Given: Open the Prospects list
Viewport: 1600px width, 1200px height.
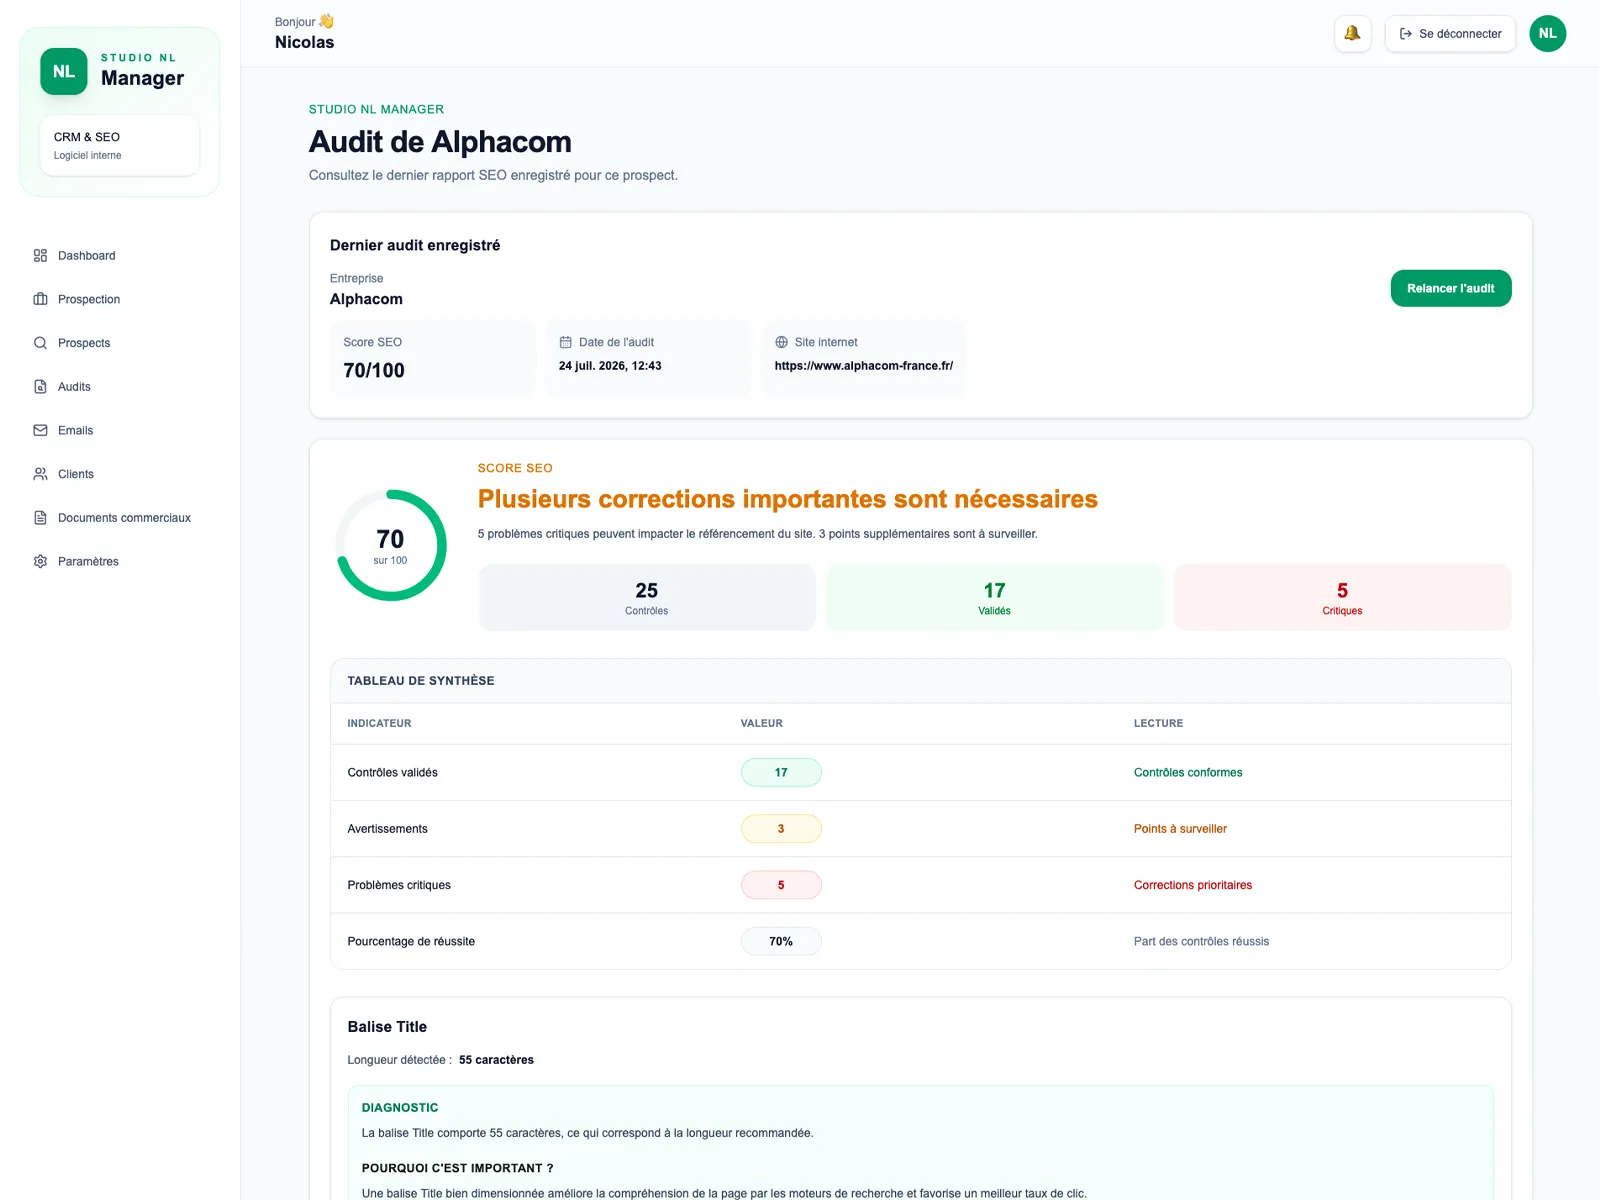Looking at the screenshot, I should [120, 343].
